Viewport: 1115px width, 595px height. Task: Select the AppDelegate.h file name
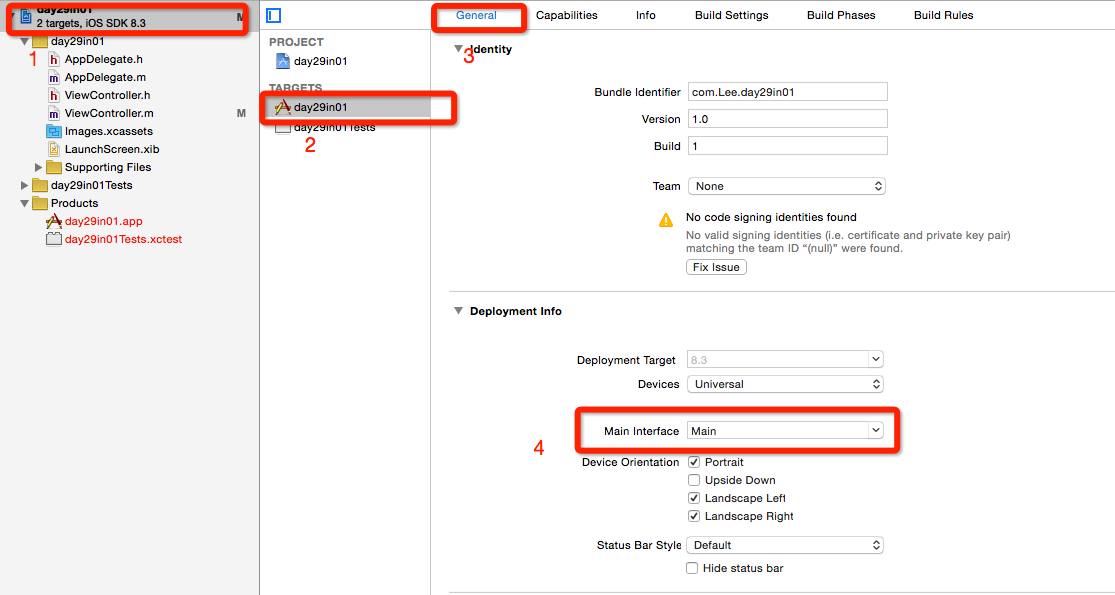coord(104,59)
